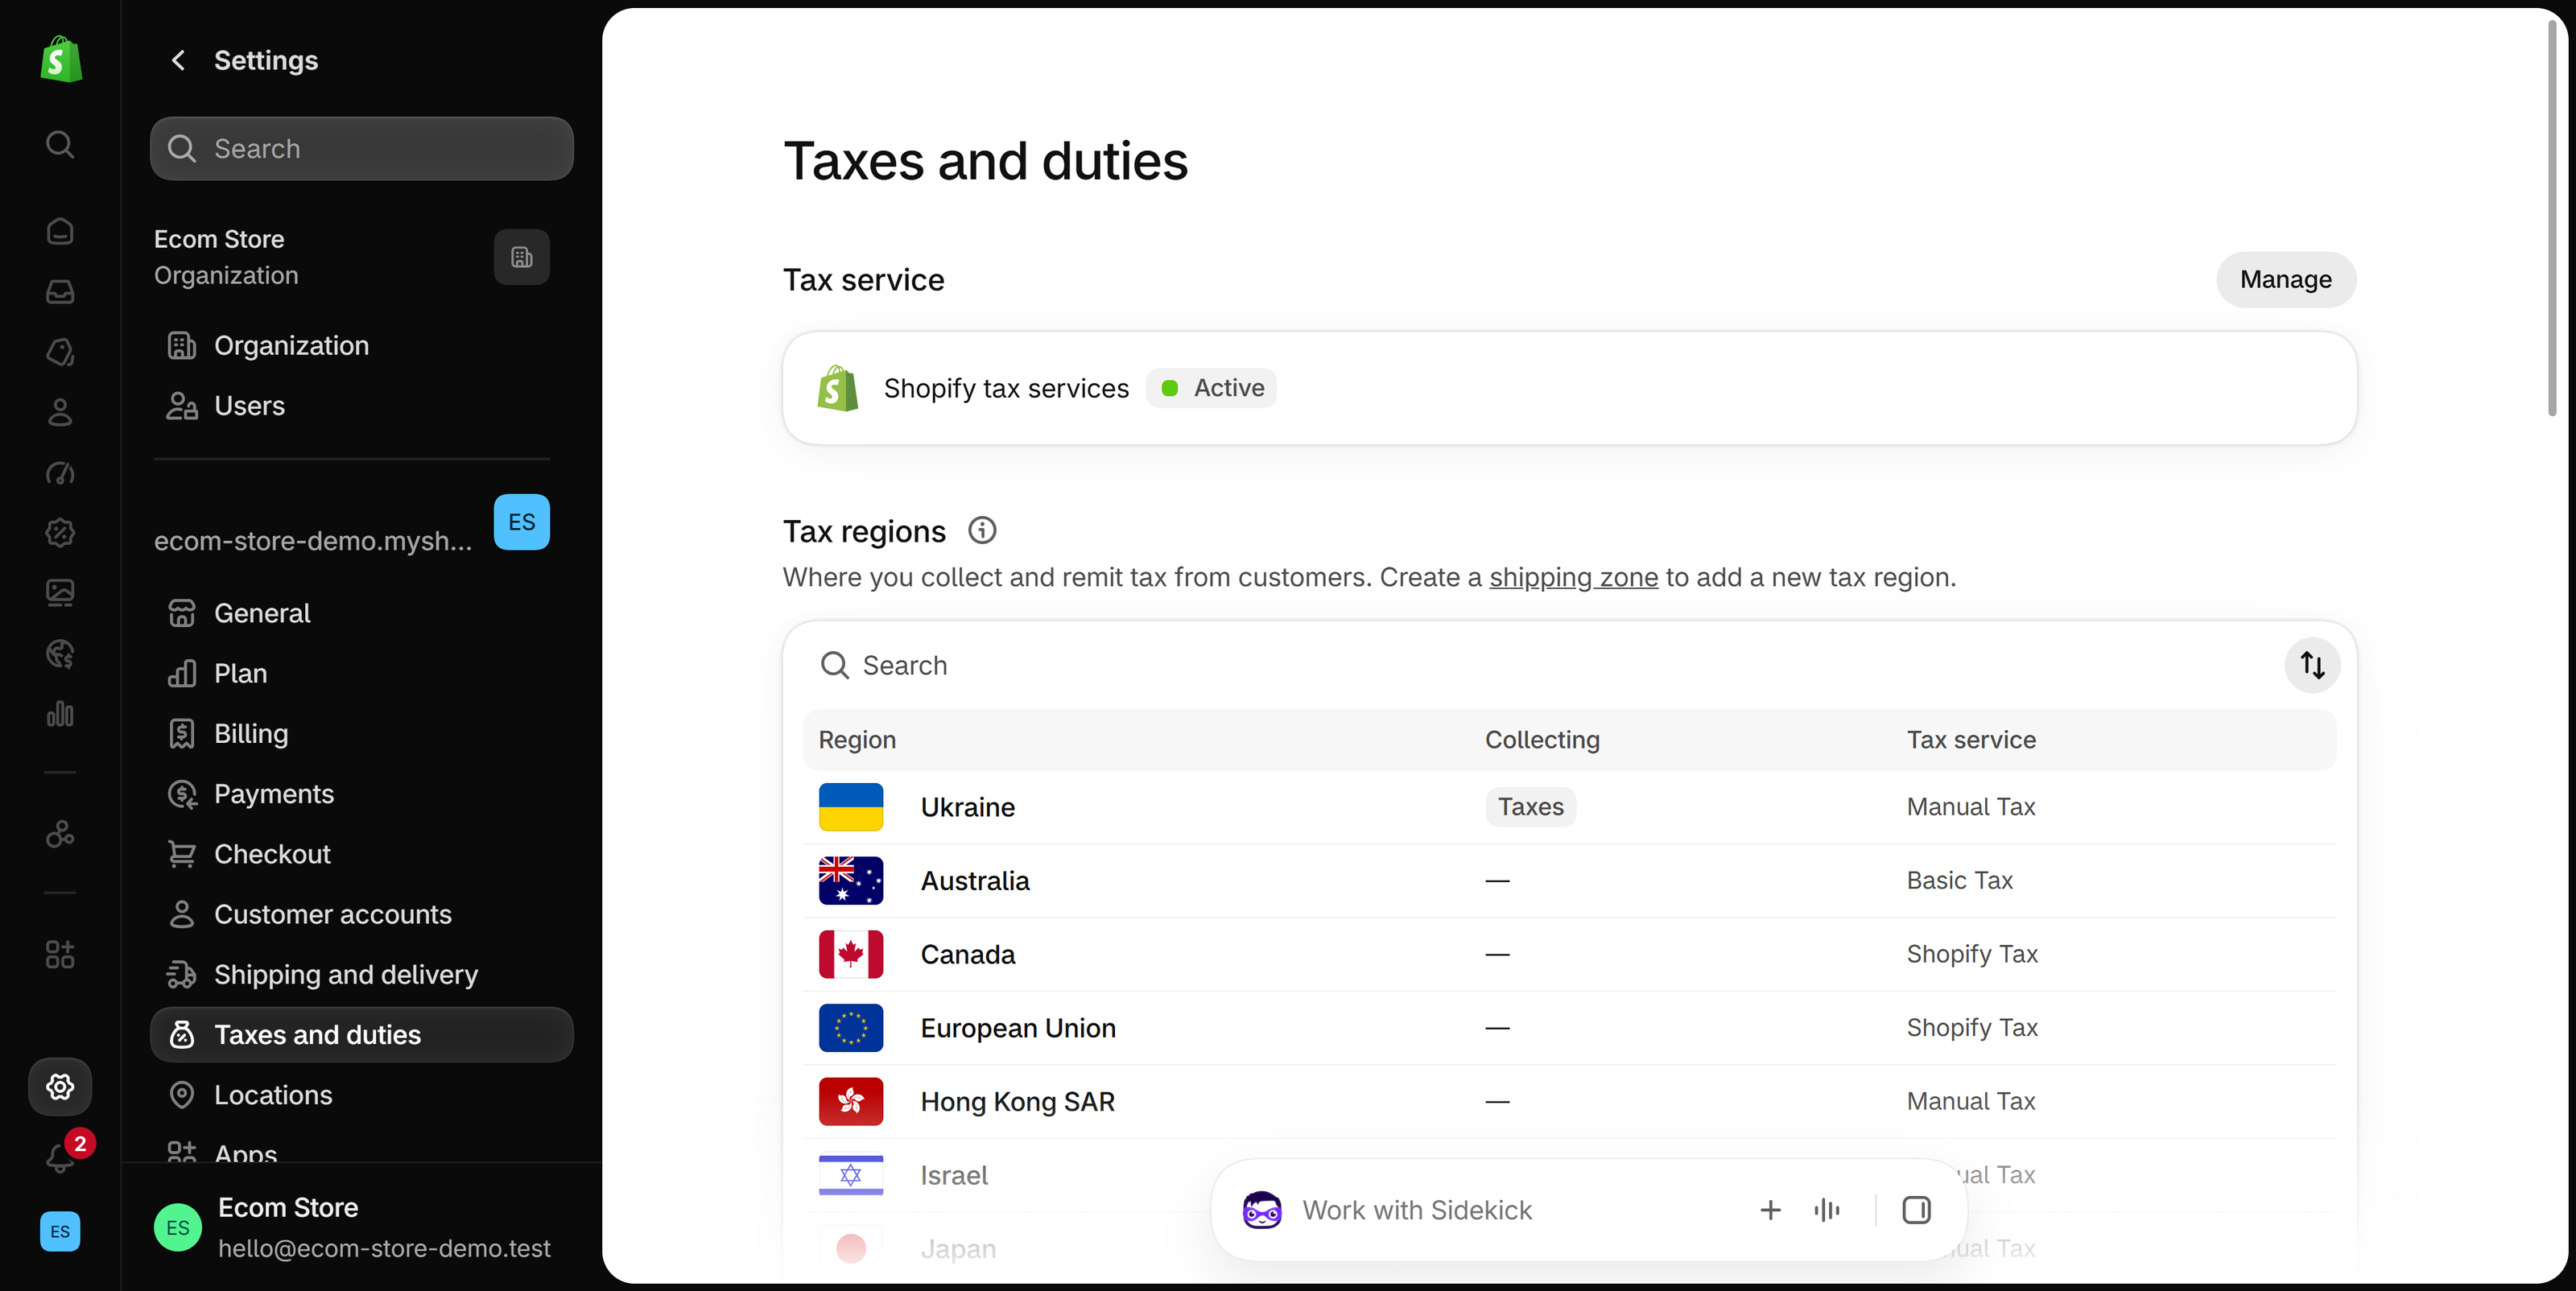Open the Customer accounts menu item

coord(362,914)
